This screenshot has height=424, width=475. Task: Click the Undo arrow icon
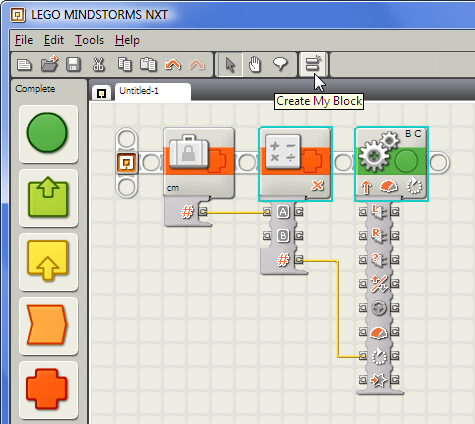coord(173,64)
